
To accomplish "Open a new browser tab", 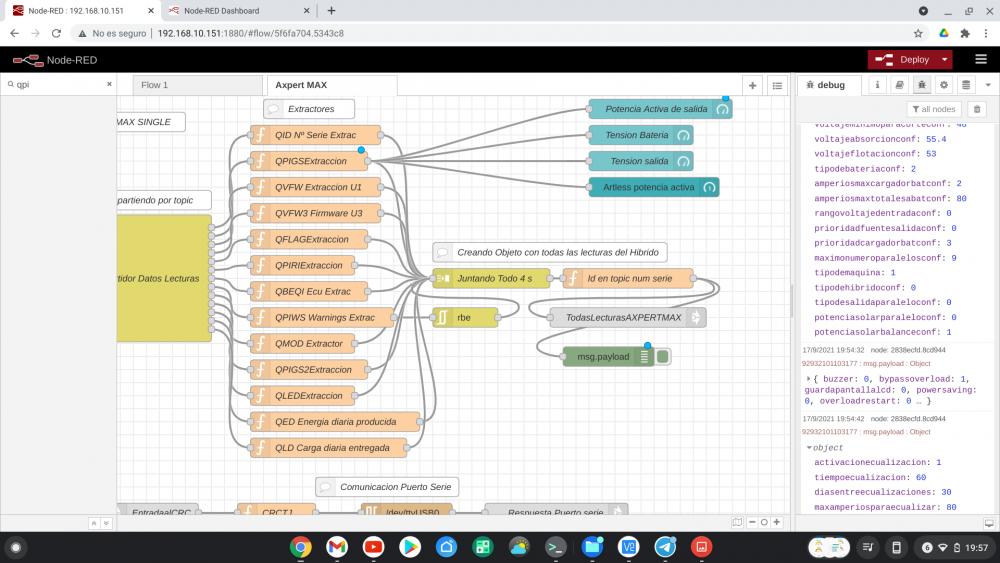I will (x=332, y=11).
